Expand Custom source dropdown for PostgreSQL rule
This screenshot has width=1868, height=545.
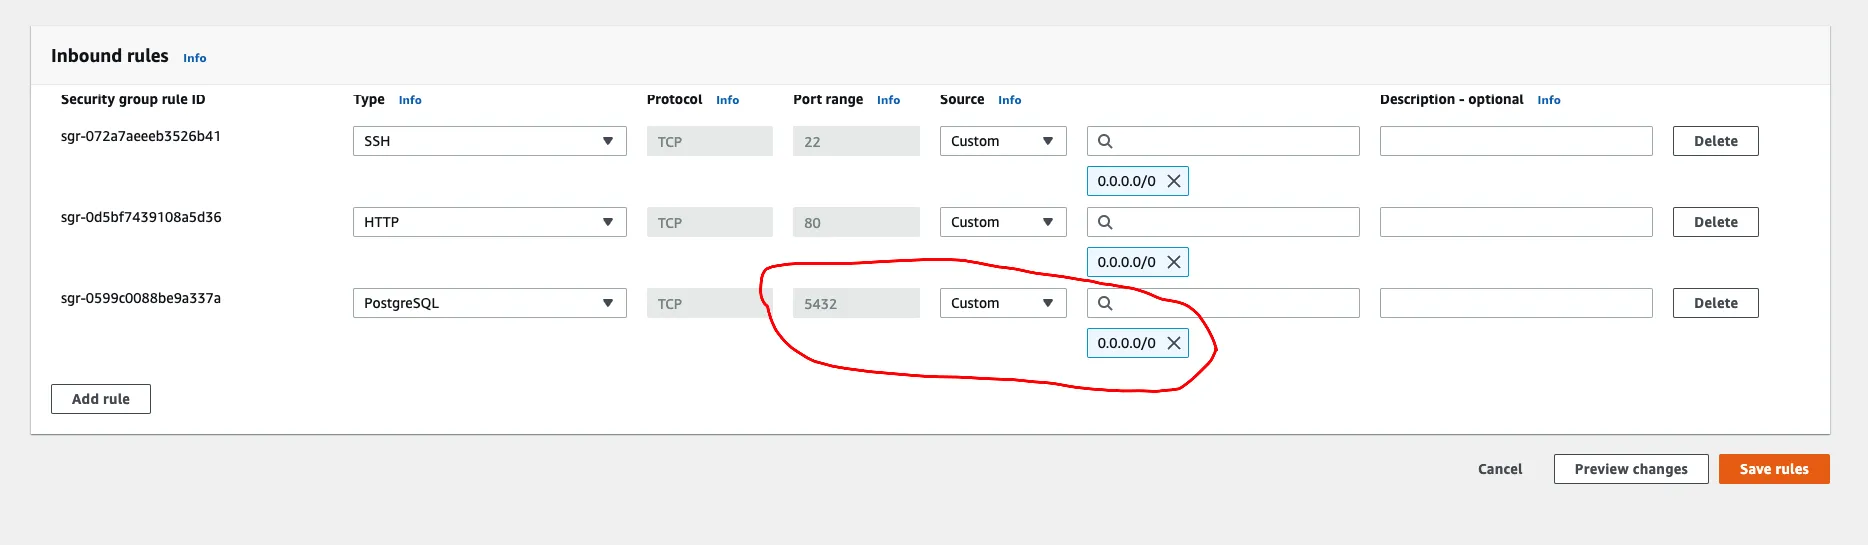click(x=1002, y=303)
